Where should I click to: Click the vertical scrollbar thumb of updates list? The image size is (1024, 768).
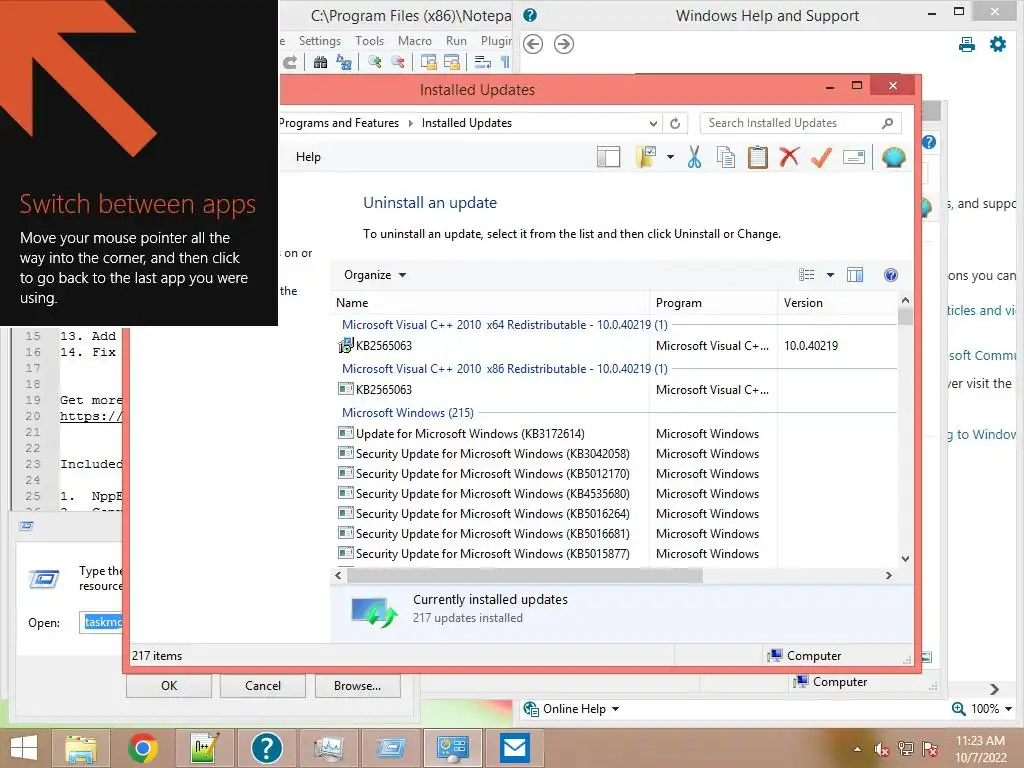(x=905, y=316)
